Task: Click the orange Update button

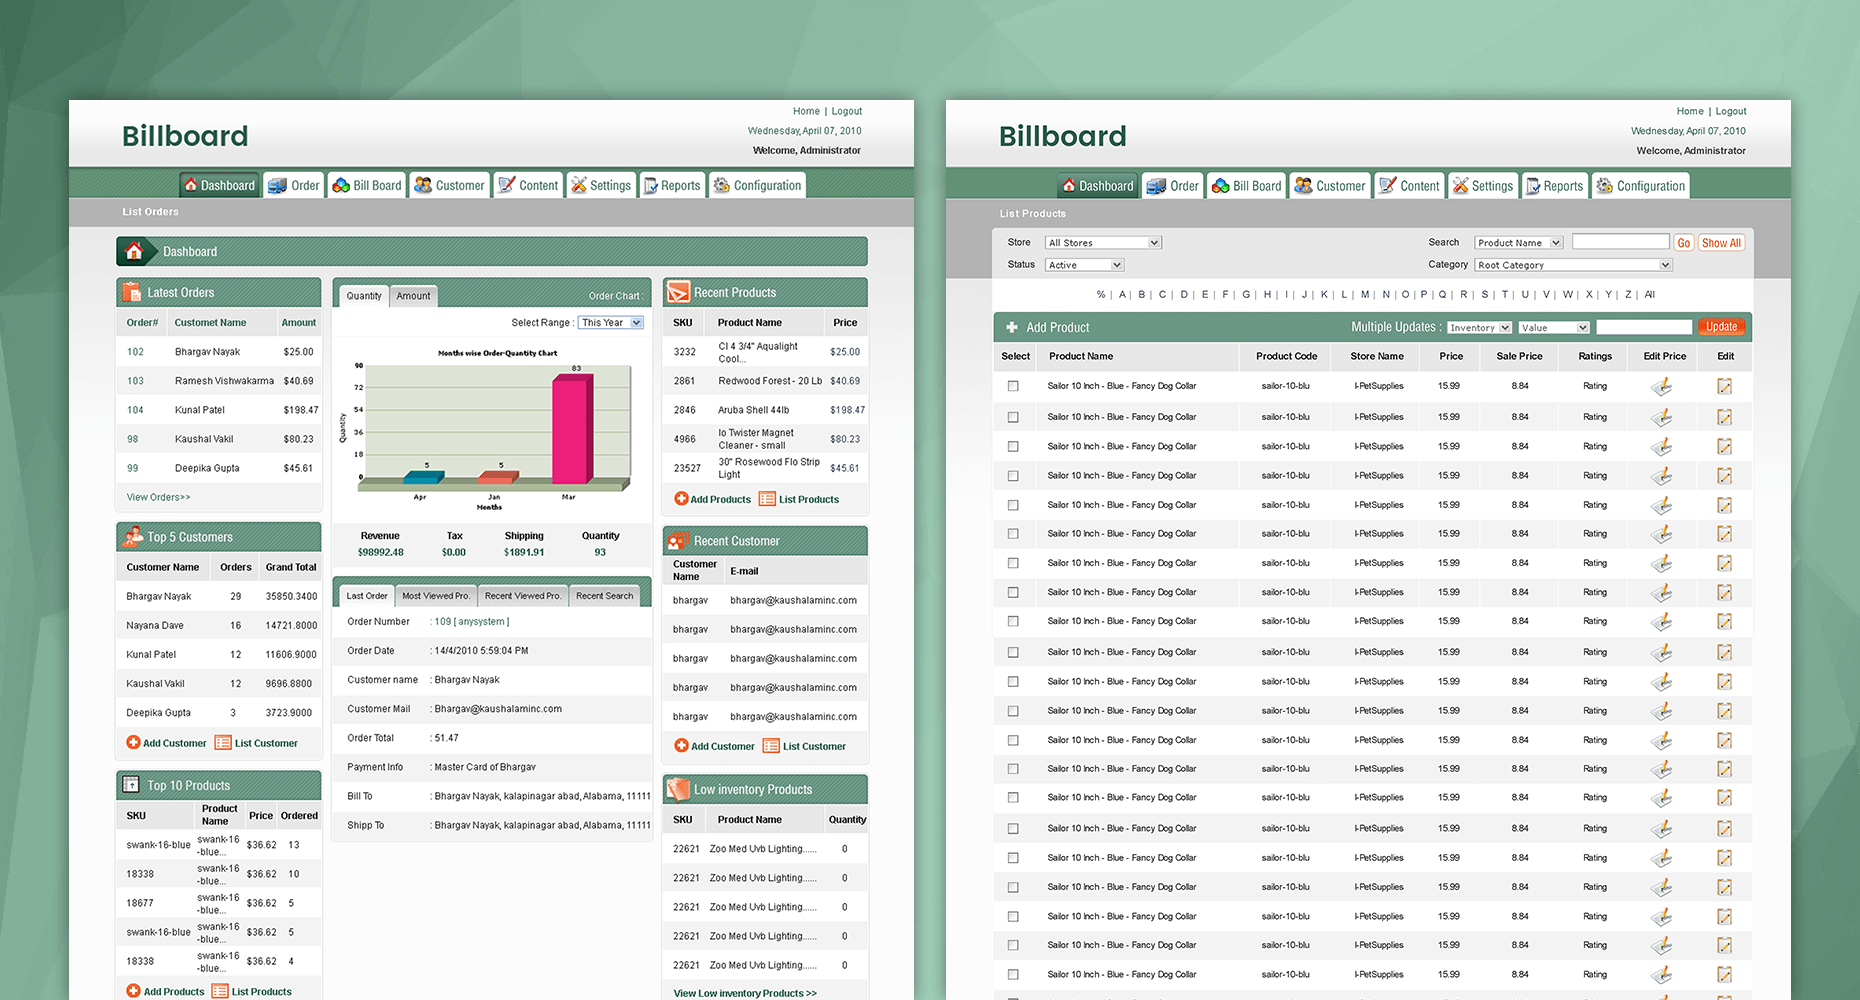Action: click(x=1721, y=327)
